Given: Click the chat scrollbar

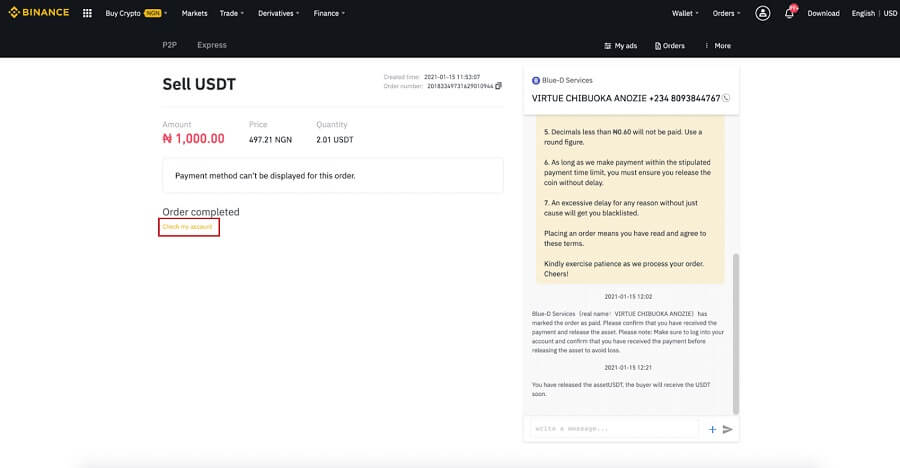Looking at the screenshot, I should point(736,333).
